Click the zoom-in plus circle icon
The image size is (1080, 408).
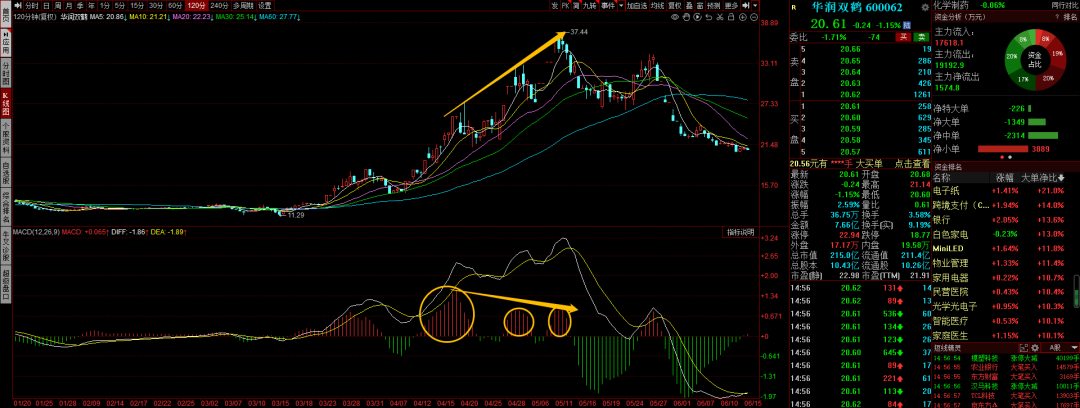[742, 17]
